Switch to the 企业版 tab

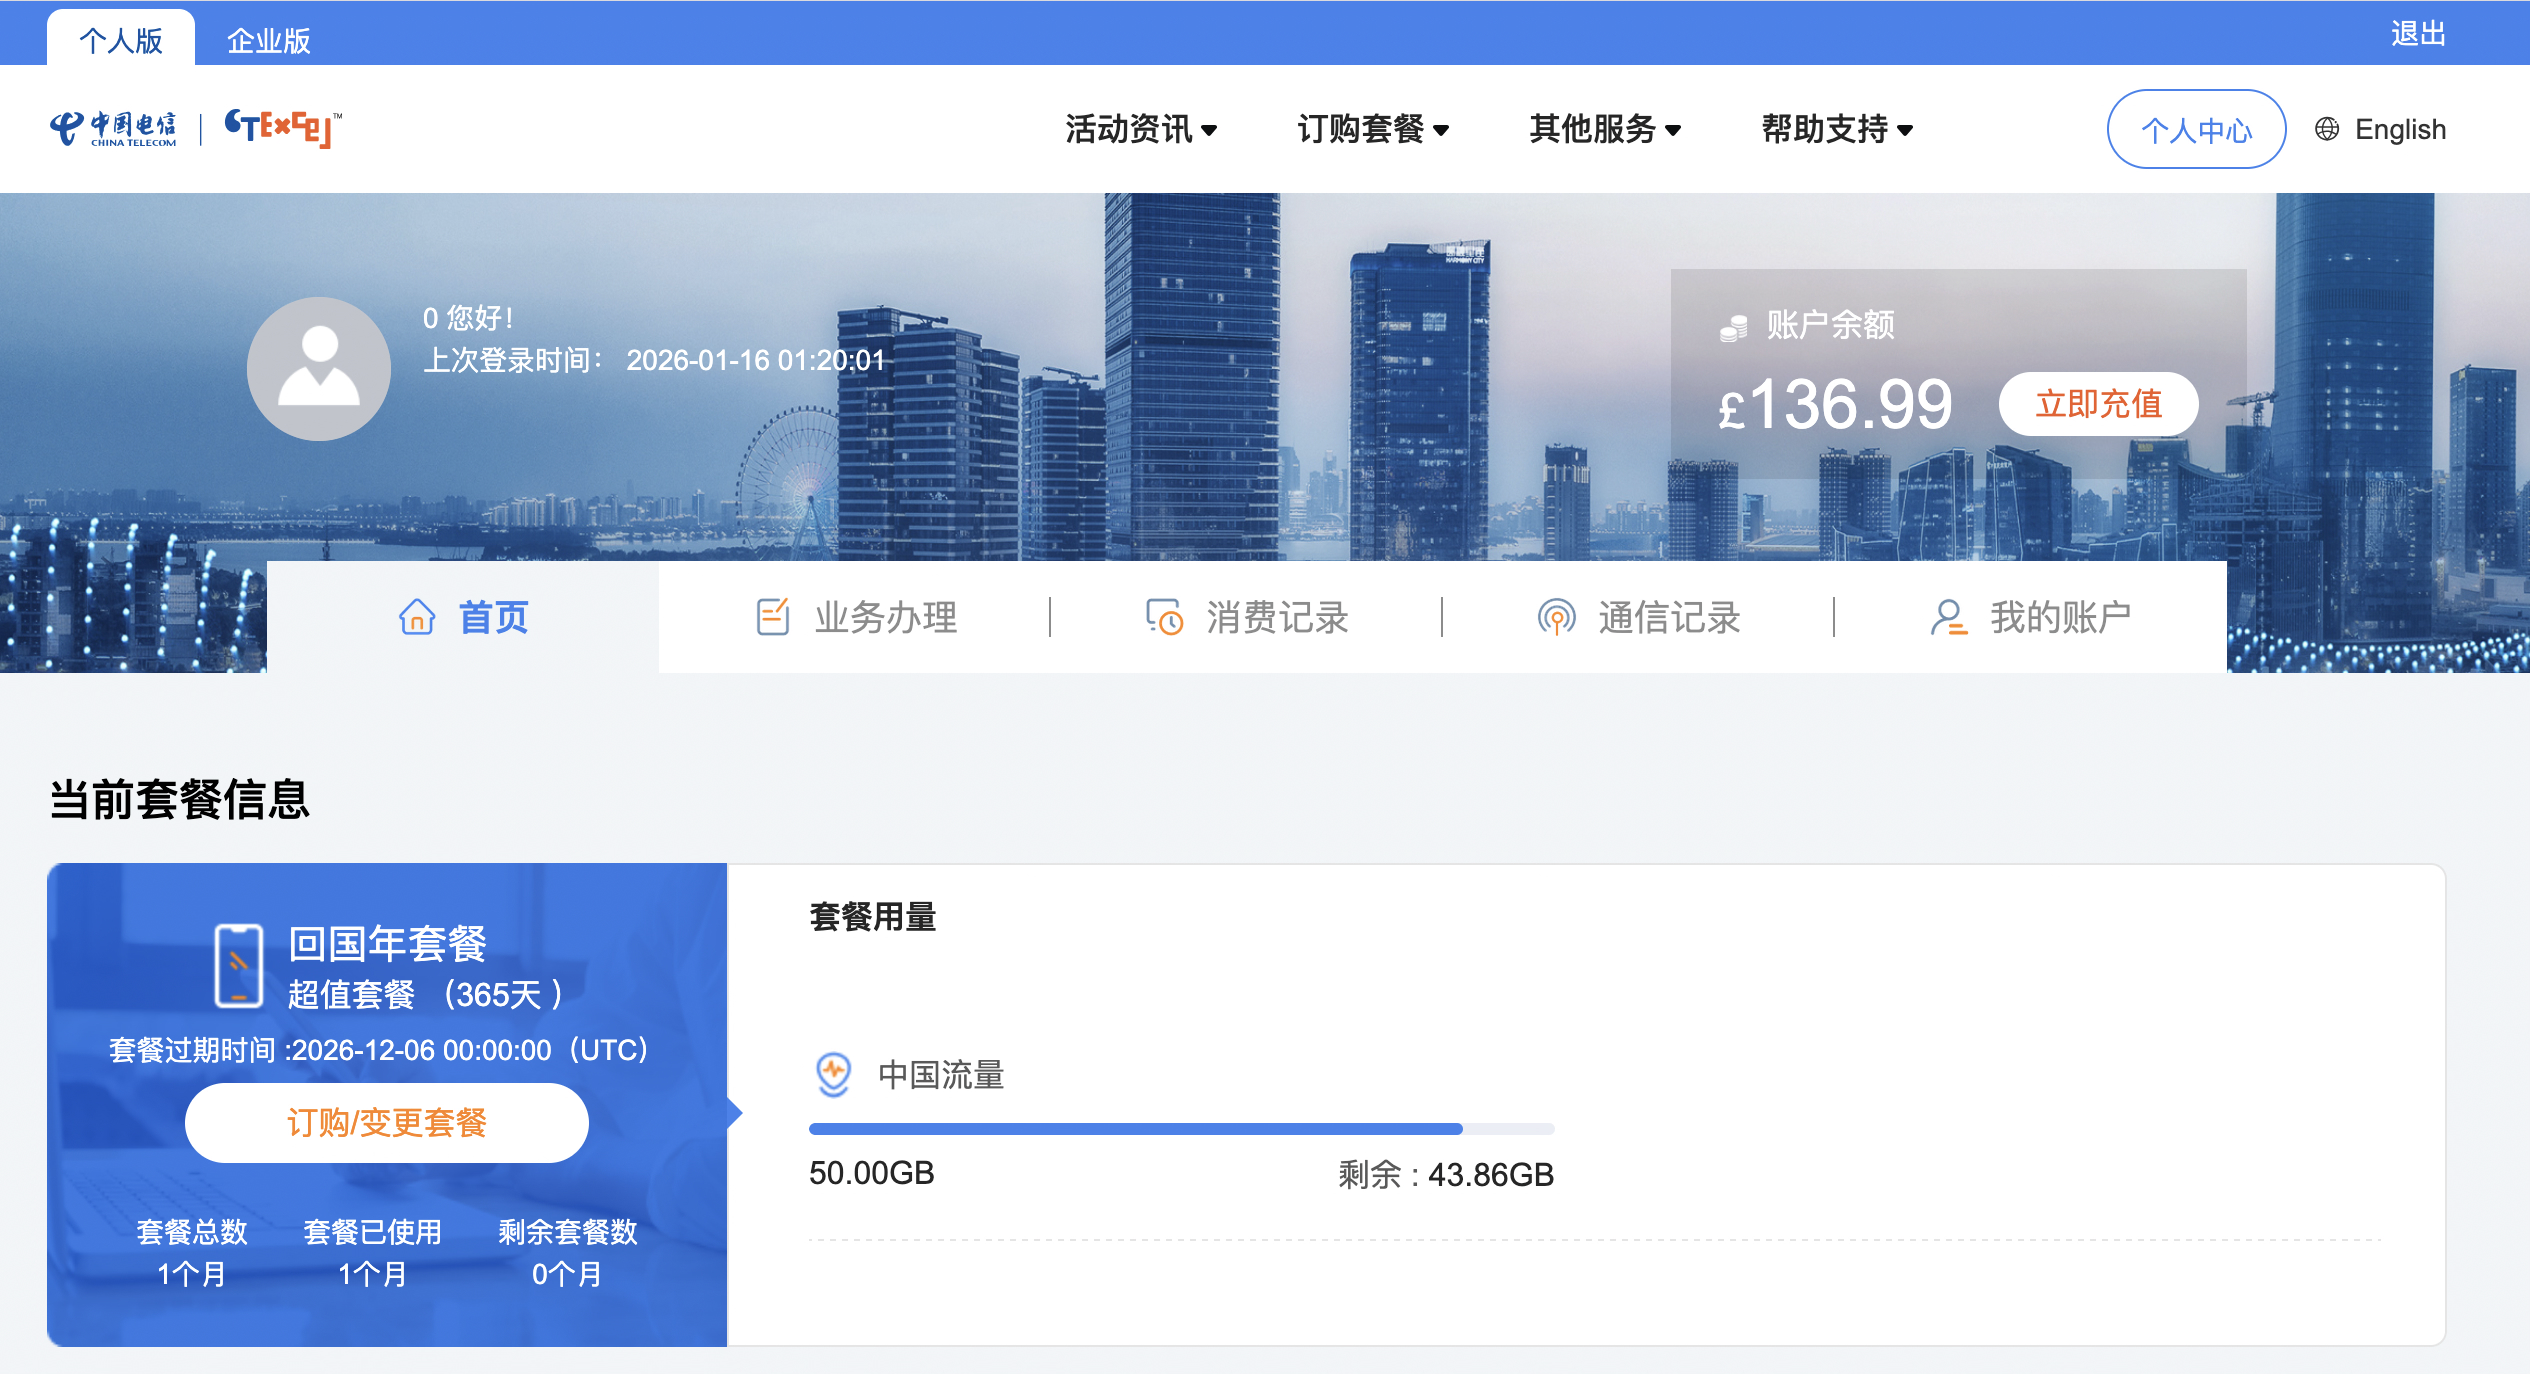click(268, 40)
